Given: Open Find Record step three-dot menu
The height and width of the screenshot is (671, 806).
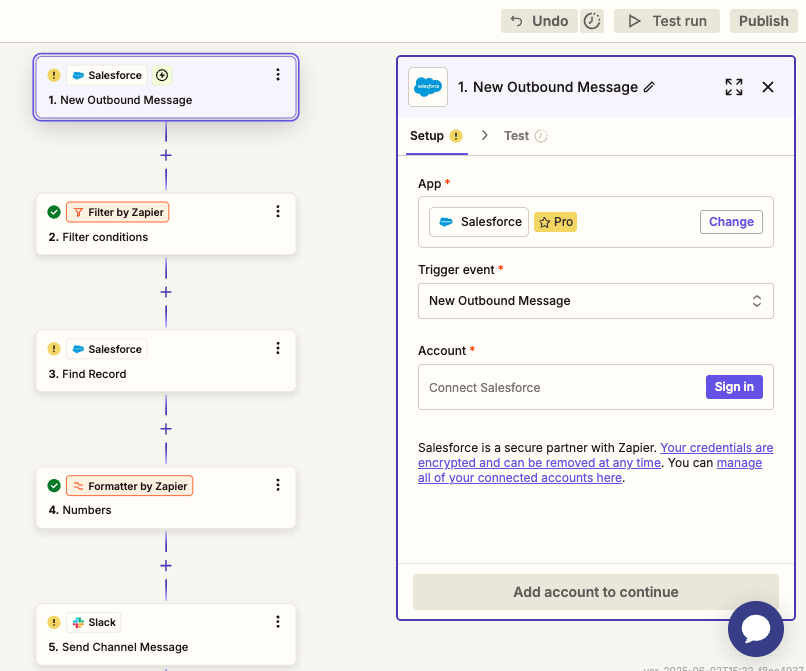Looking at the screenshot, I should 278,348.
